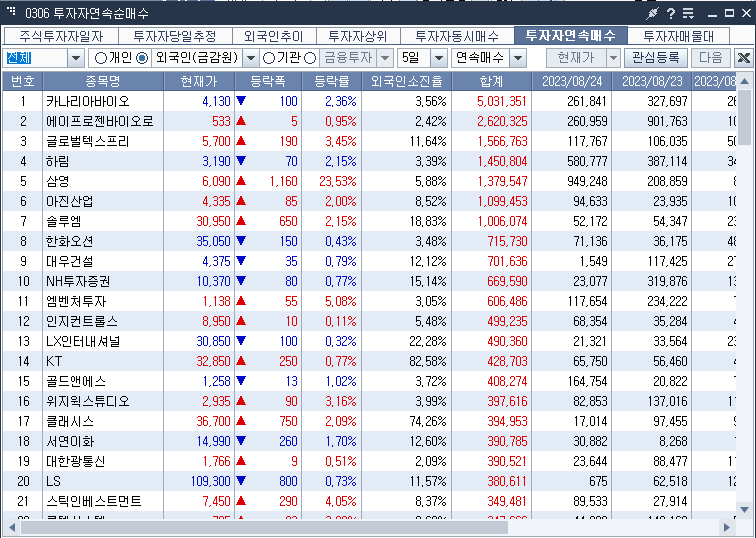
Task: Expand the 외국인(금감원) dropdown arrow
Action: (251, 58)
